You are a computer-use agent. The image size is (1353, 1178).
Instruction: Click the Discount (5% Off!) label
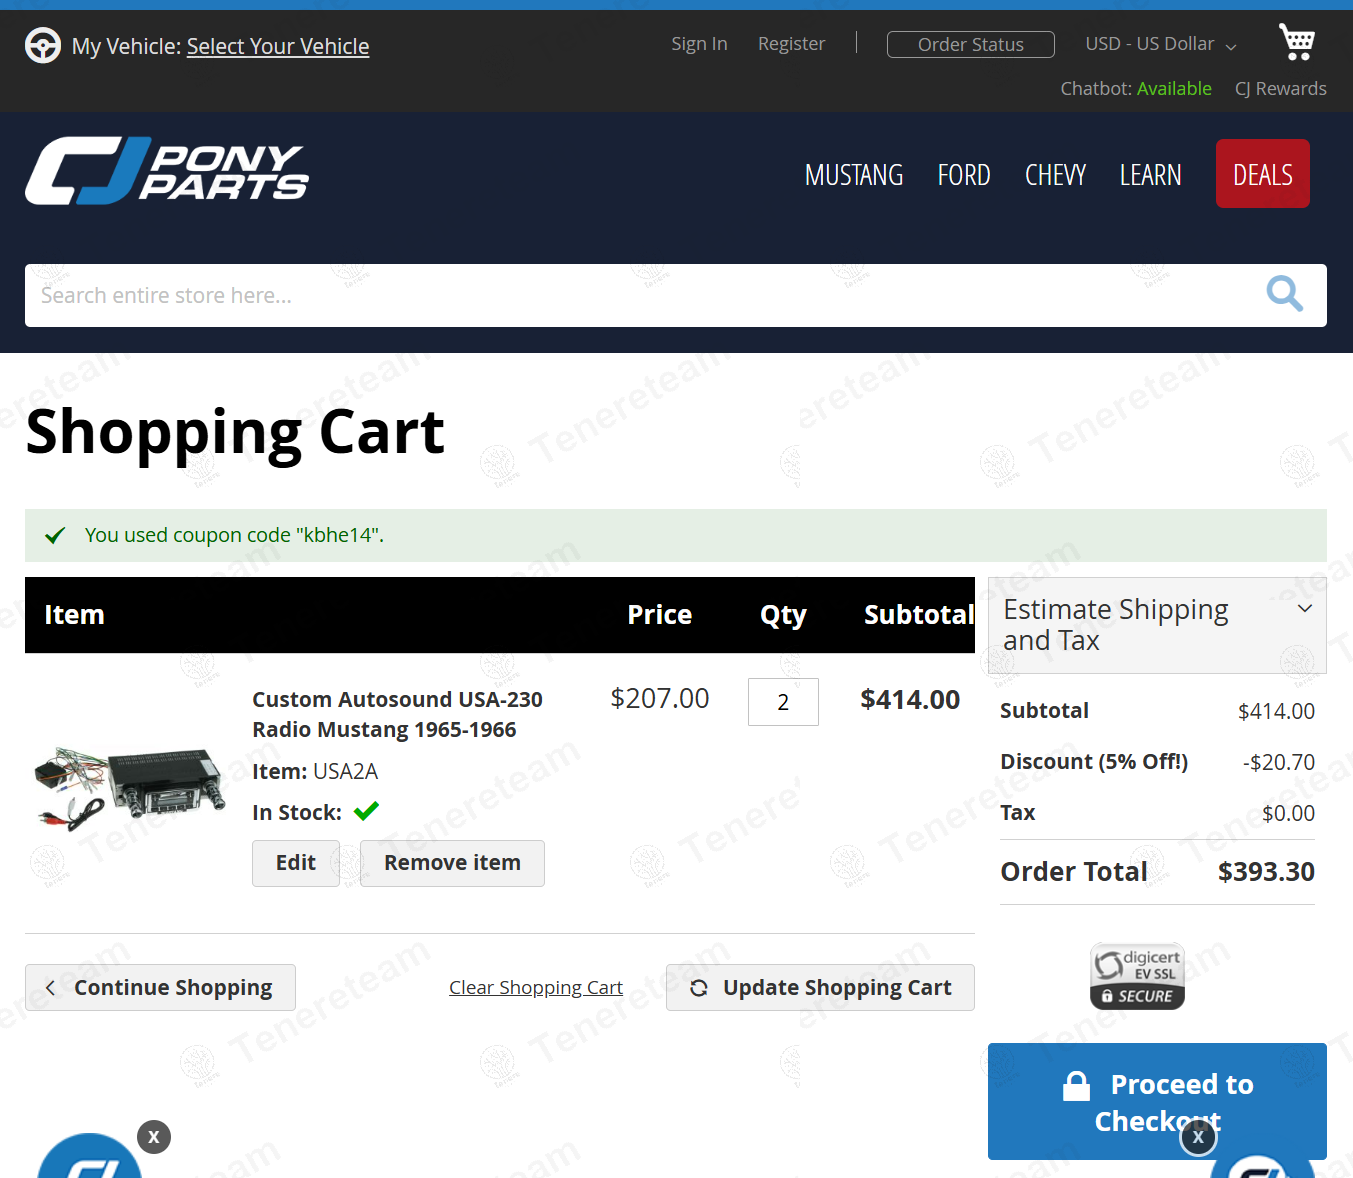coord(1094,762)
